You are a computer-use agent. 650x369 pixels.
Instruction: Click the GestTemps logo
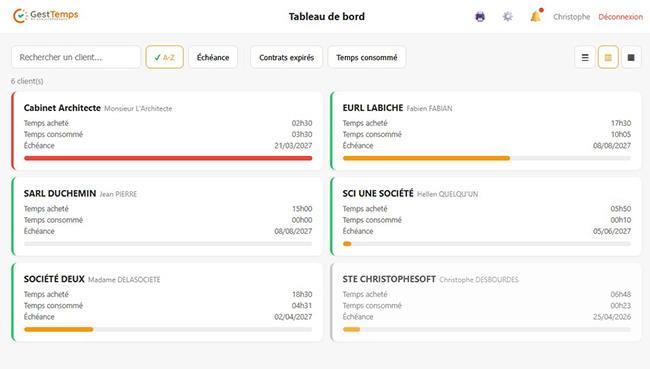click(x=46, y=16)
